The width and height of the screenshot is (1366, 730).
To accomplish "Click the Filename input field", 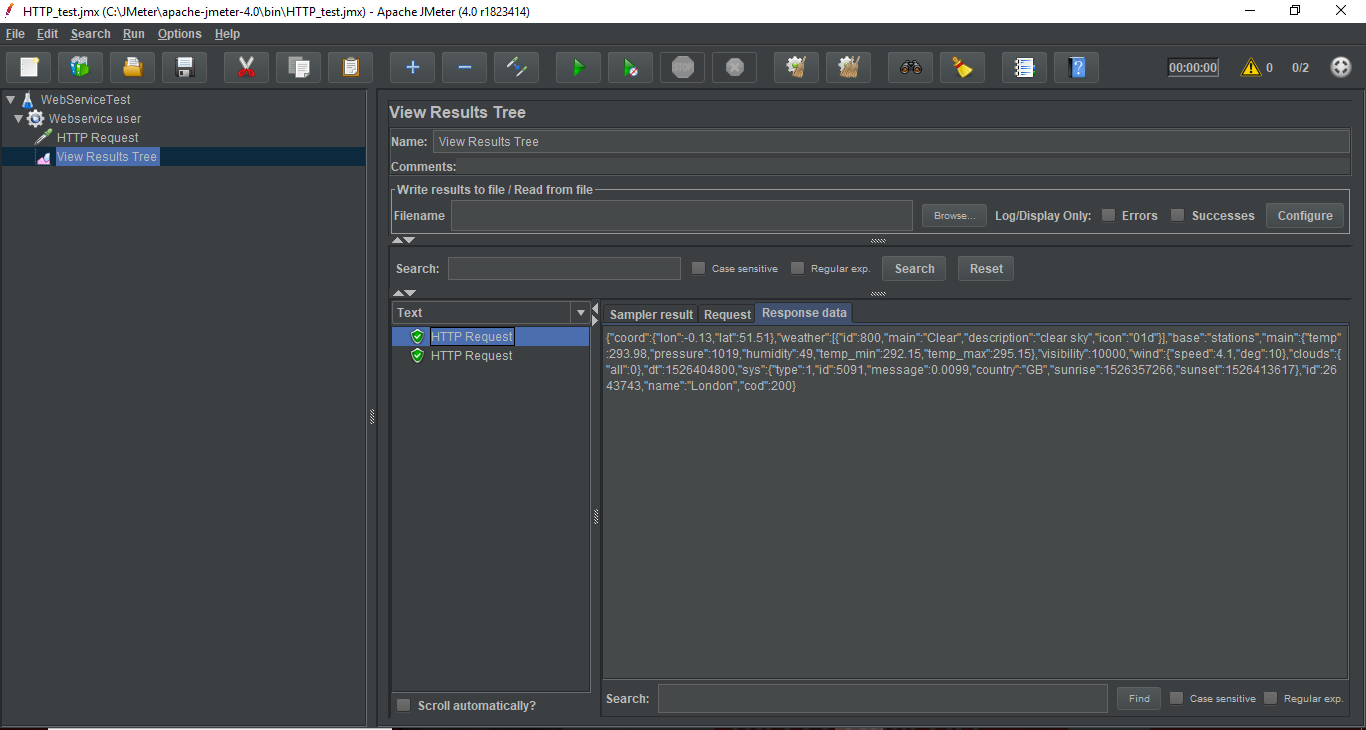I will tap(682, 215).
